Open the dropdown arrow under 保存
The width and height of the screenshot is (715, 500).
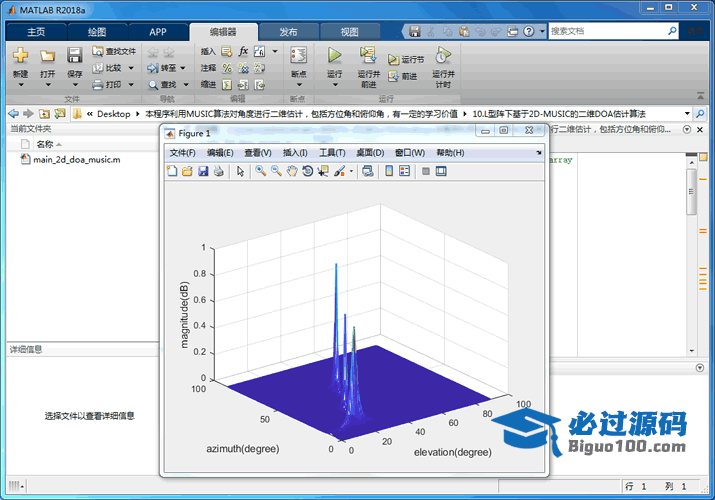pyautogui.click(x=75, y=85)
